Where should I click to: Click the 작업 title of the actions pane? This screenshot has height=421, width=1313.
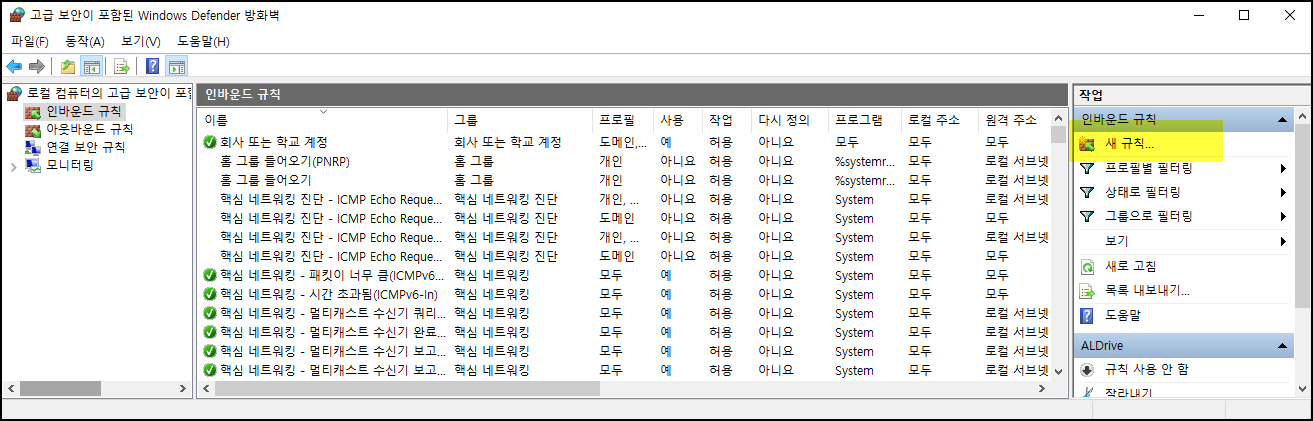(1091, 95)
